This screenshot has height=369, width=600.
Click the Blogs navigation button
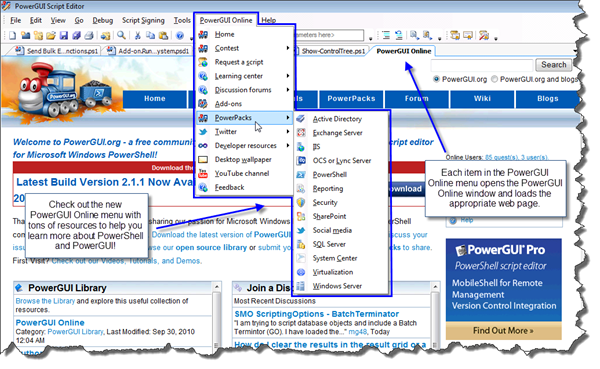(x=548, y=99)
